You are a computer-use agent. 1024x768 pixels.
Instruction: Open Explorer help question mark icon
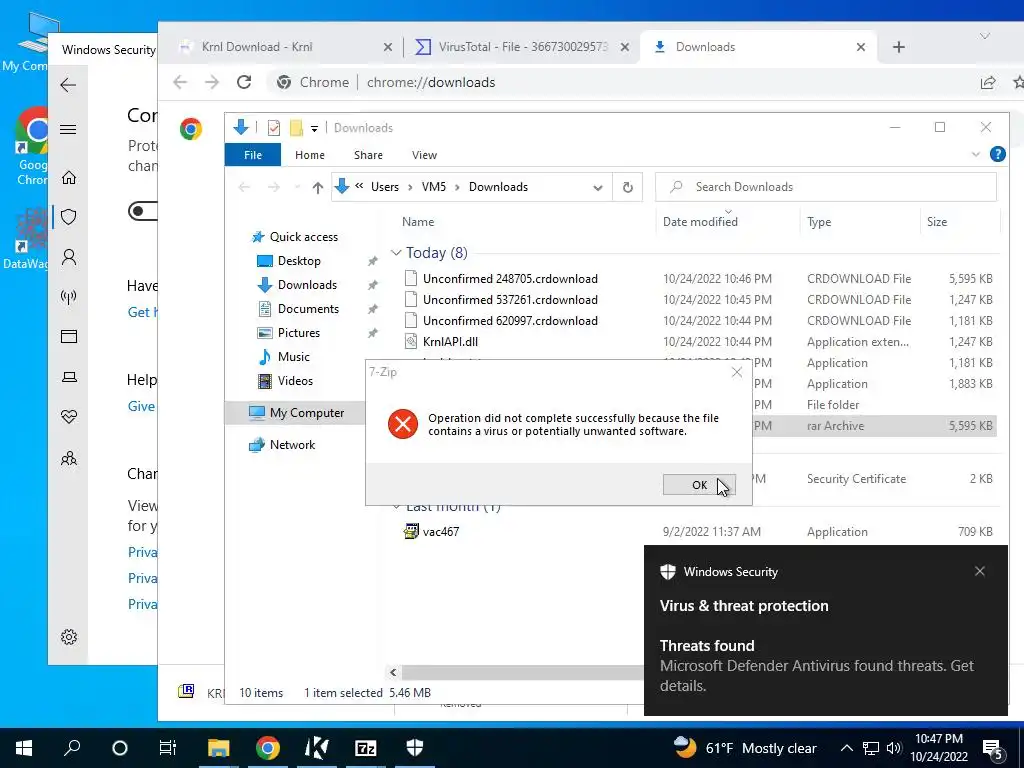pyautogui.click(x=997, y=154)
